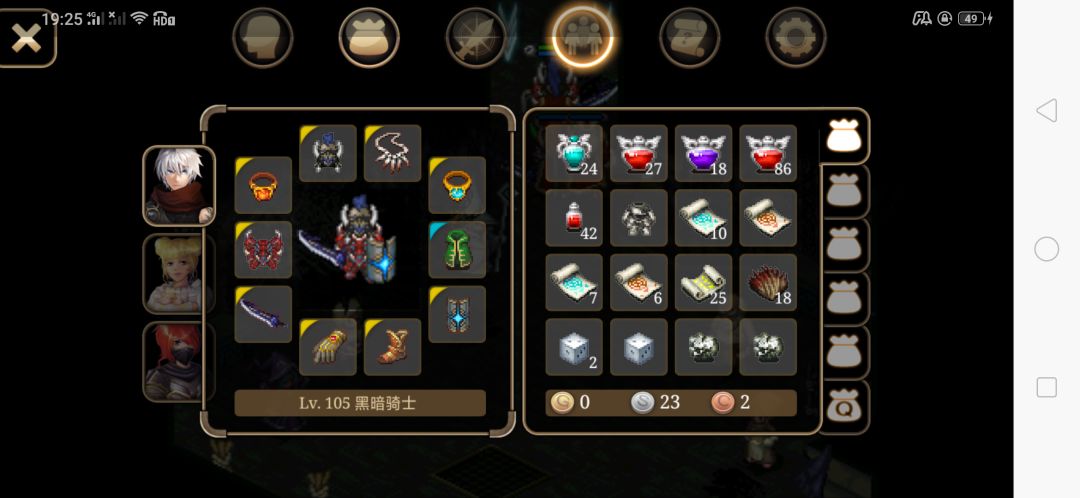This screenshot has width=1080, height=498.
Task: Close the menu with the X button
Action: [26, 39]
